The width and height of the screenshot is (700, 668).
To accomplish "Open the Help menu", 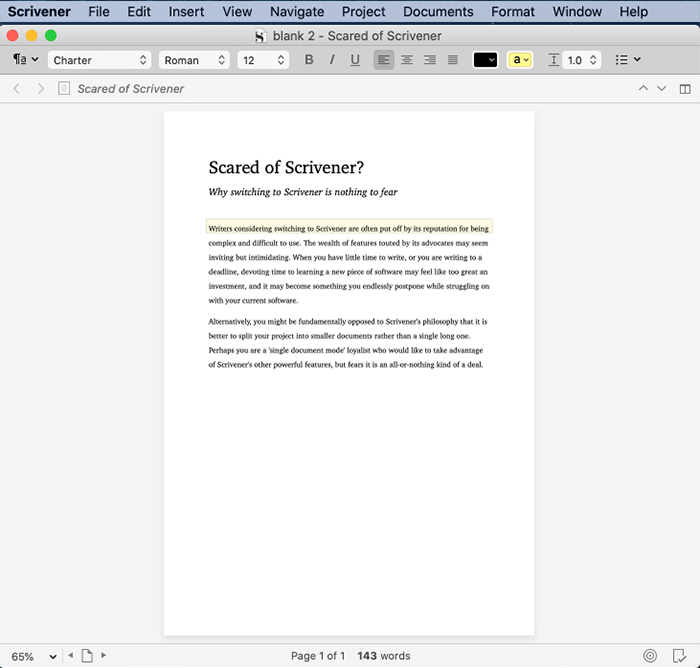I will click(x=633, y=11).
